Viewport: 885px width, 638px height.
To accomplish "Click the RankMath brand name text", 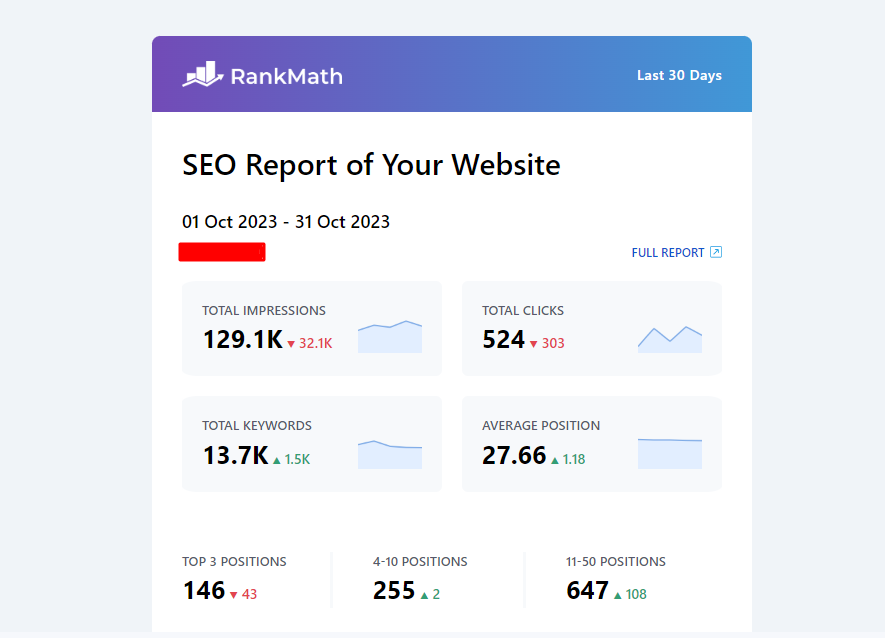I will pos(287,77).
